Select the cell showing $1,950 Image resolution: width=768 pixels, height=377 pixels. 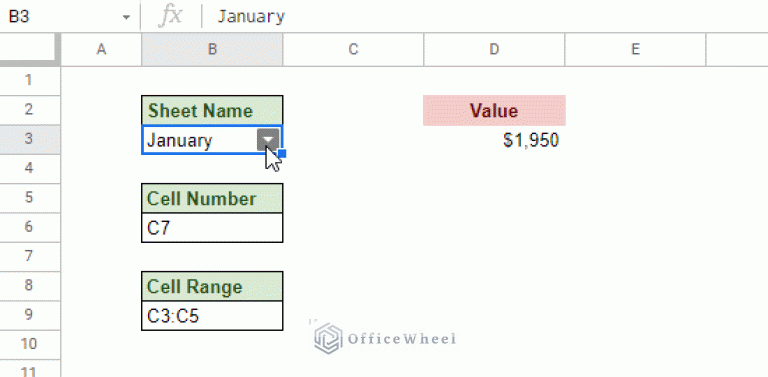click(x=494, y=140)
